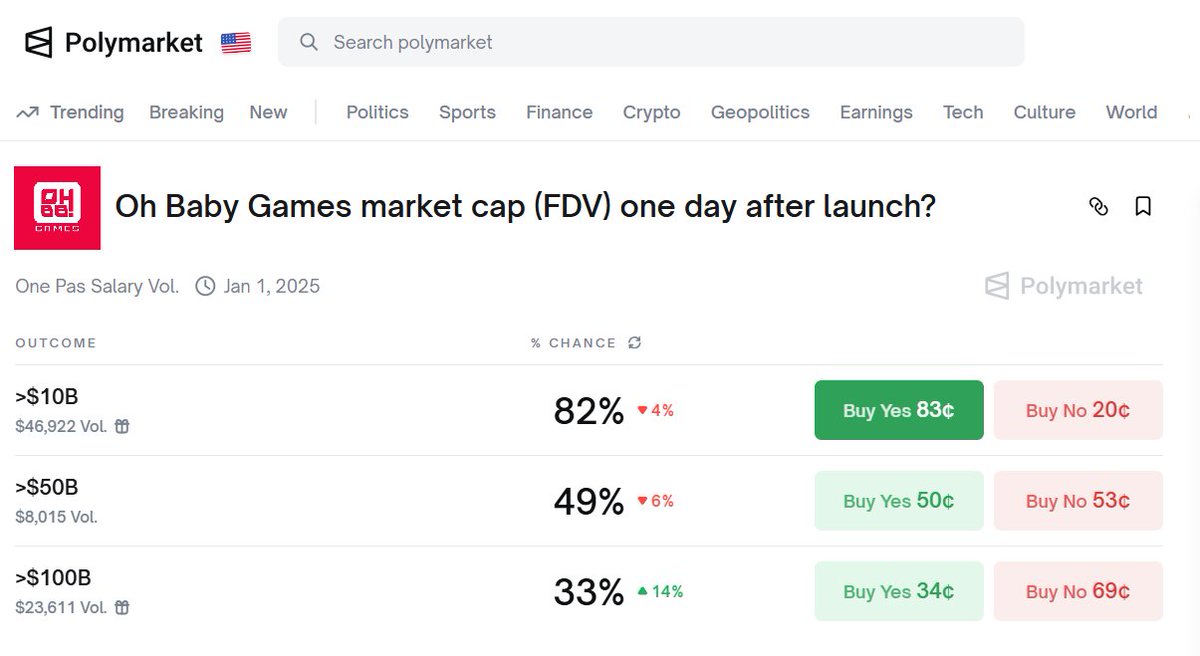Buy Yes at 34¢ for >$100B
Viewport: 1200px width, 656px height.
pyautogui.click(x=899, y=591)
